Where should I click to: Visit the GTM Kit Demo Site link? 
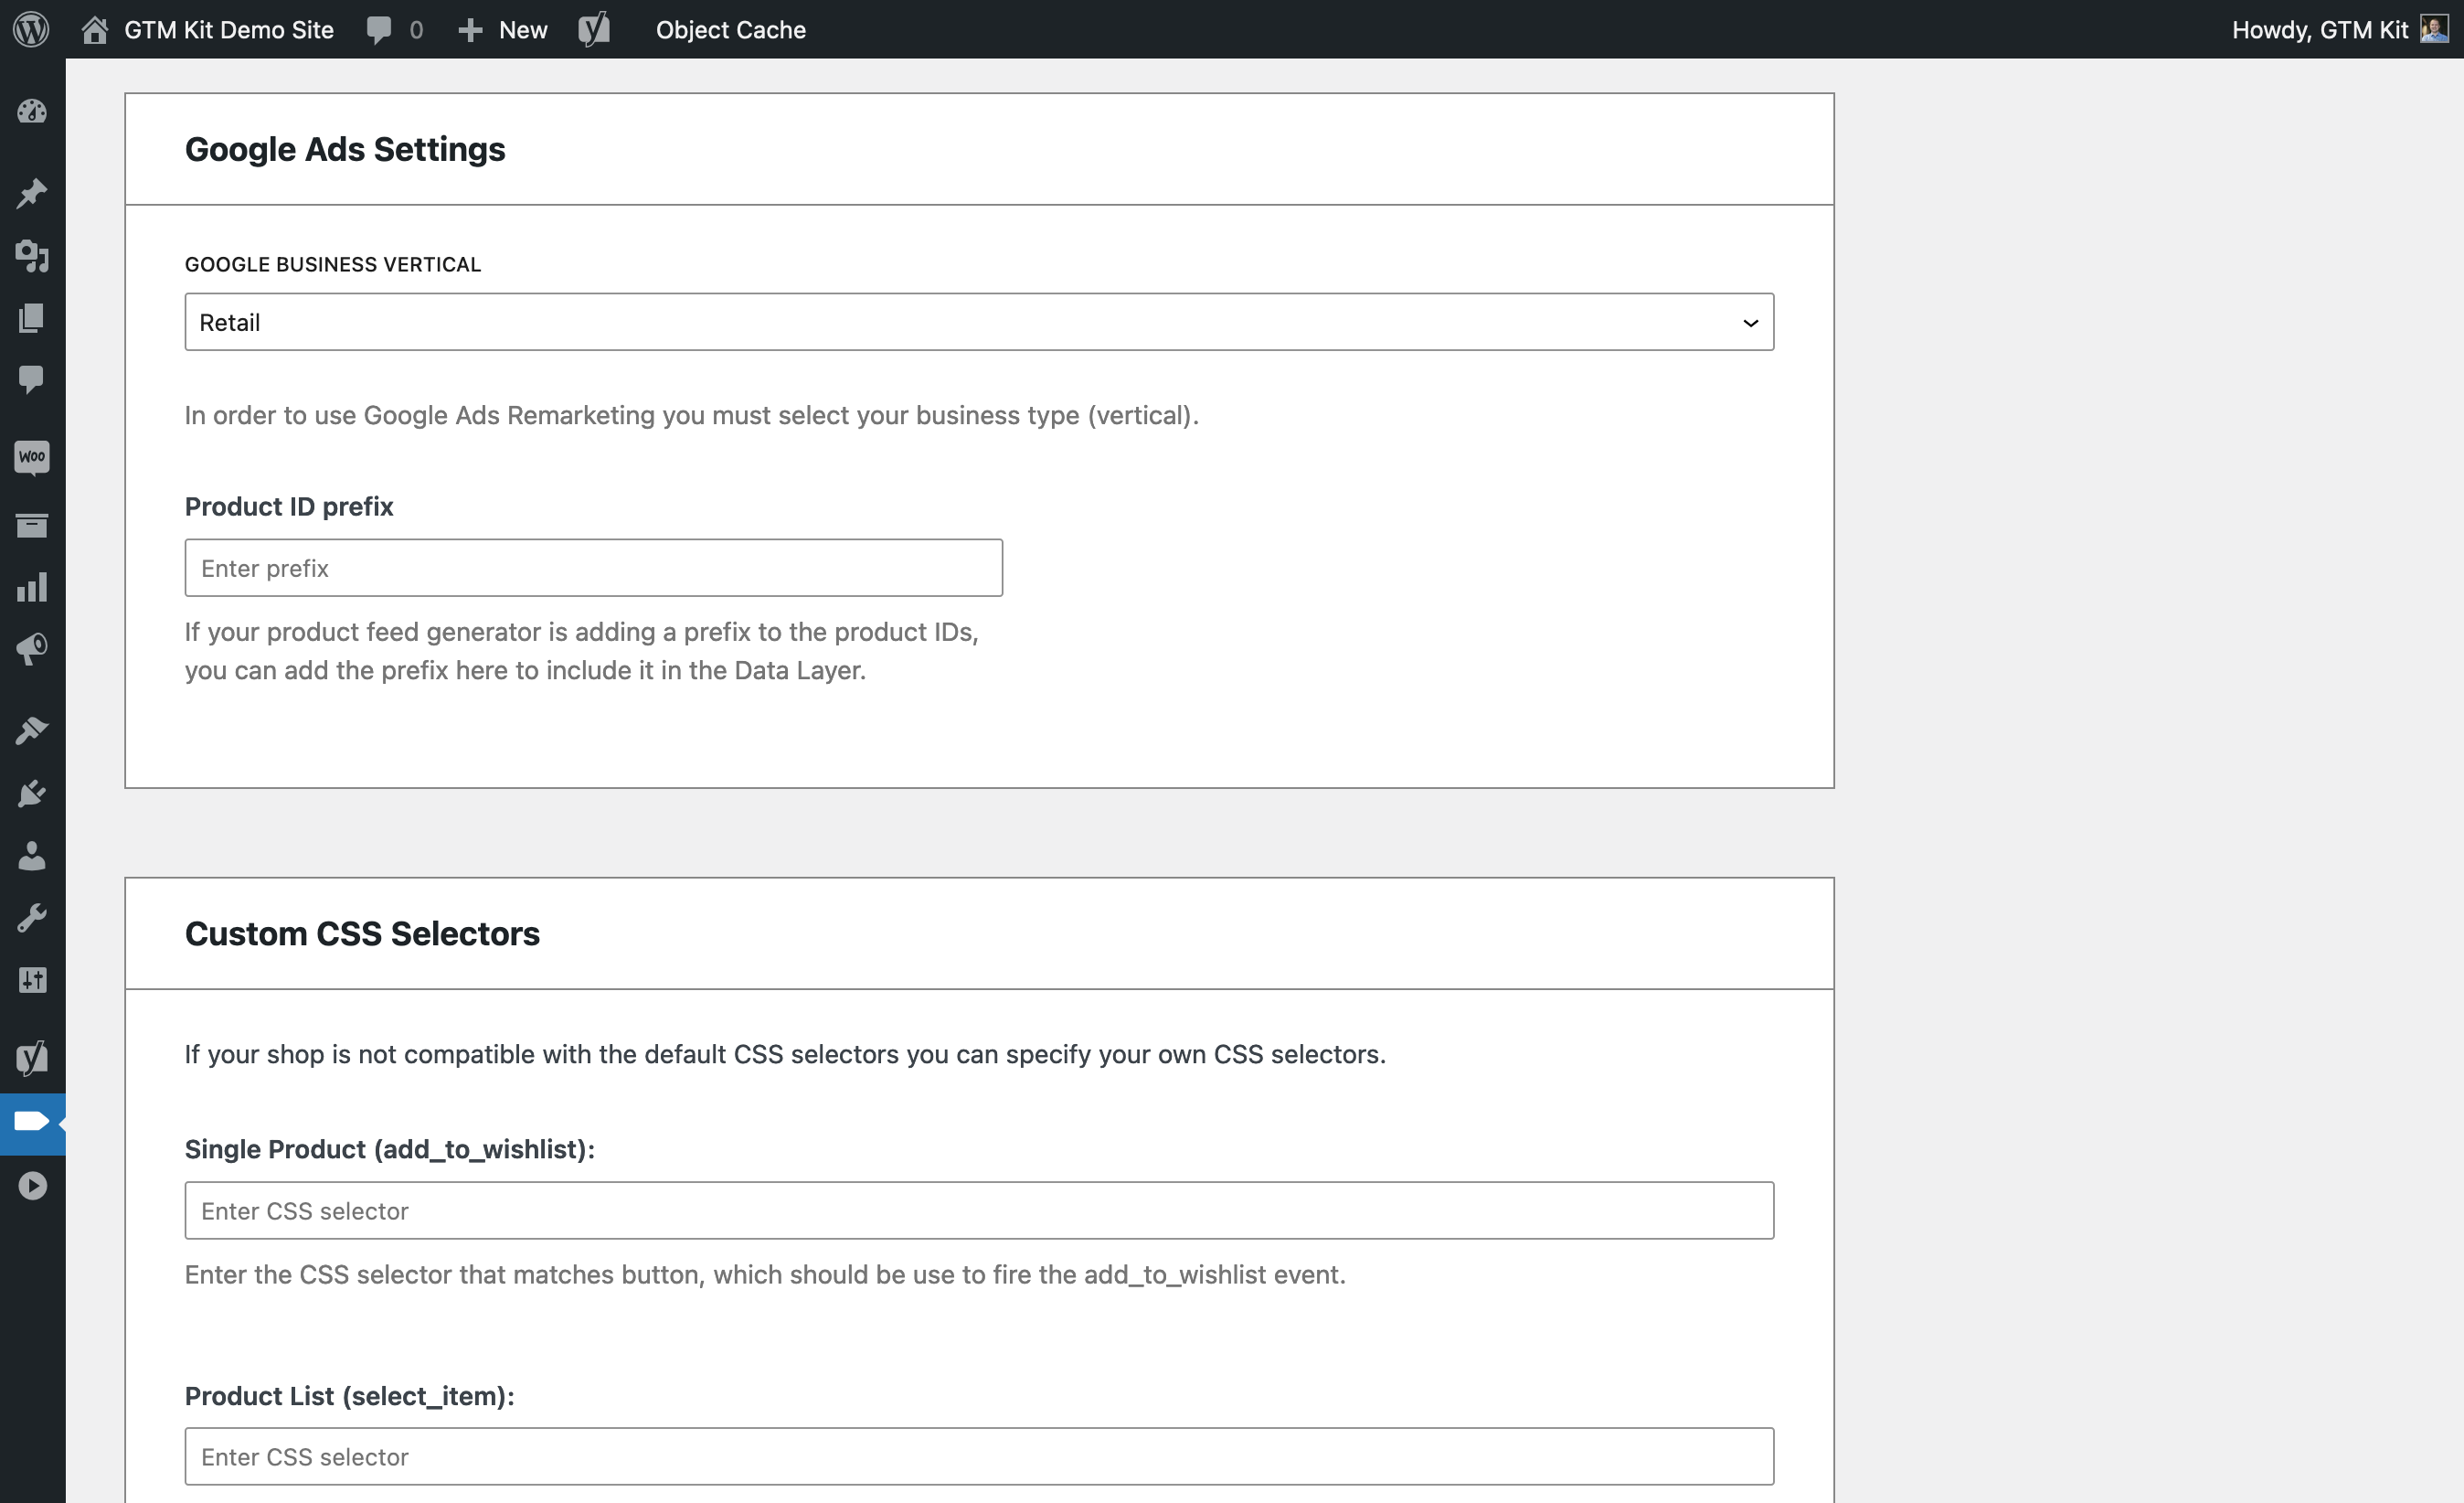(x=228, y=29)
